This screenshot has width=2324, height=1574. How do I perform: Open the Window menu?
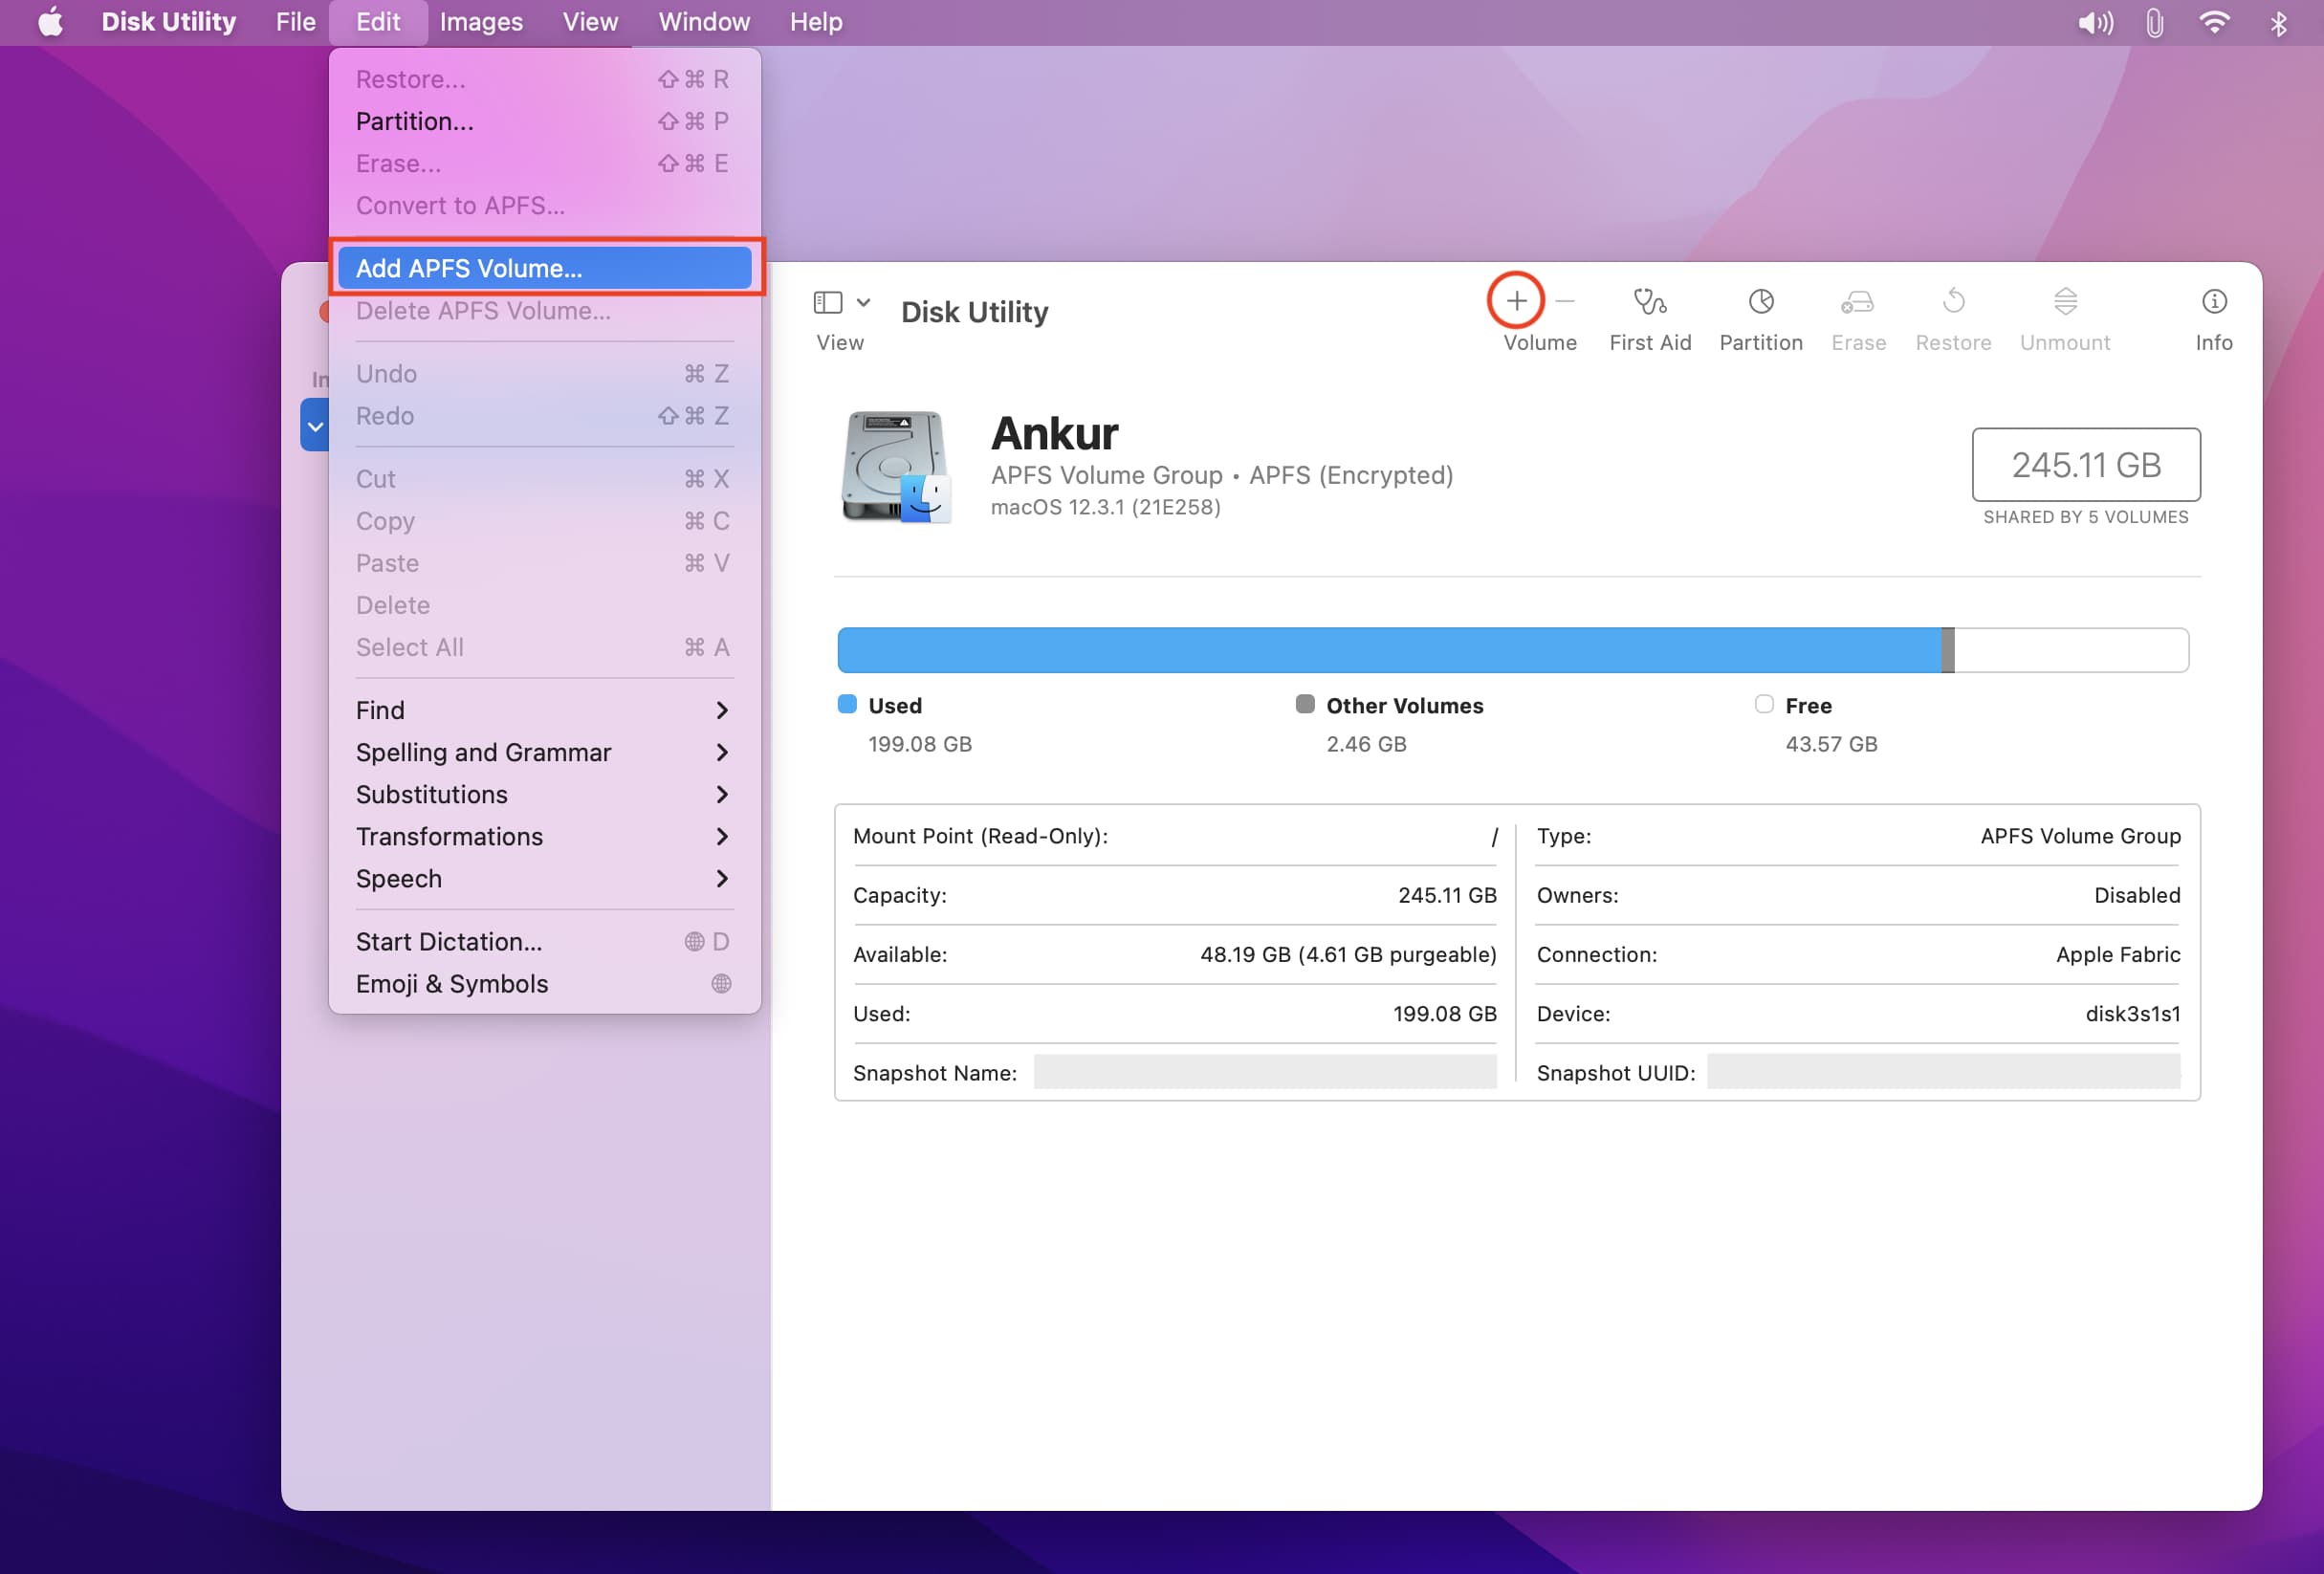click(x=704, y=22)
